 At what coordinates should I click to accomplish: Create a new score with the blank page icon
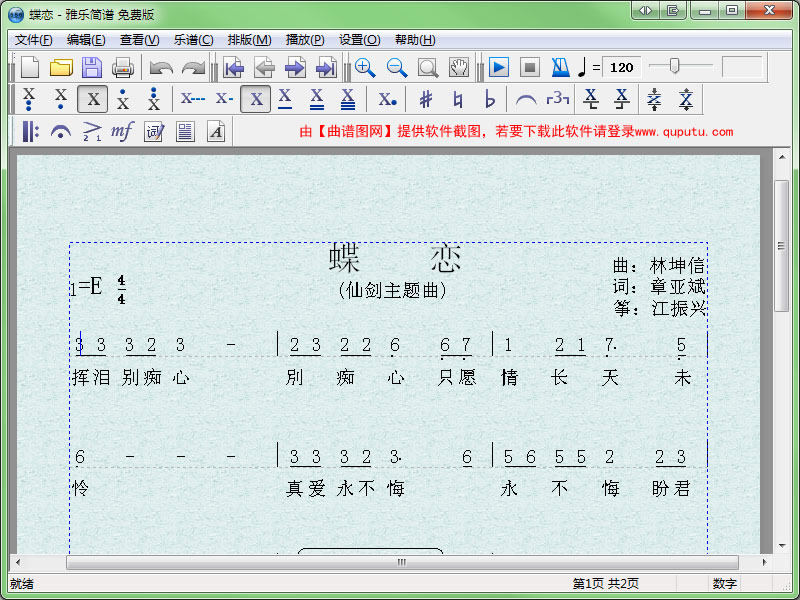tap(30, 67)
